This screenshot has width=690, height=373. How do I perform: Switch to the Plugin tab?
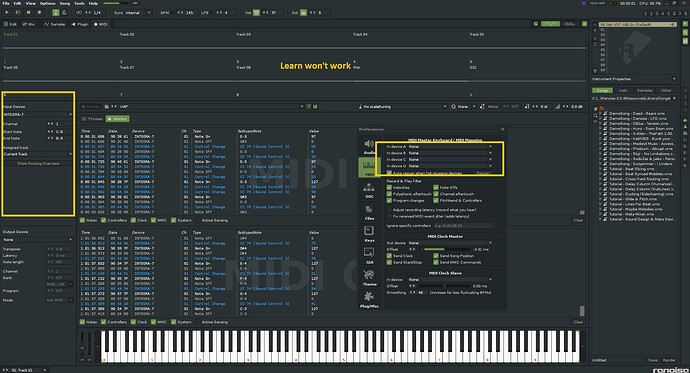[80, 24]
